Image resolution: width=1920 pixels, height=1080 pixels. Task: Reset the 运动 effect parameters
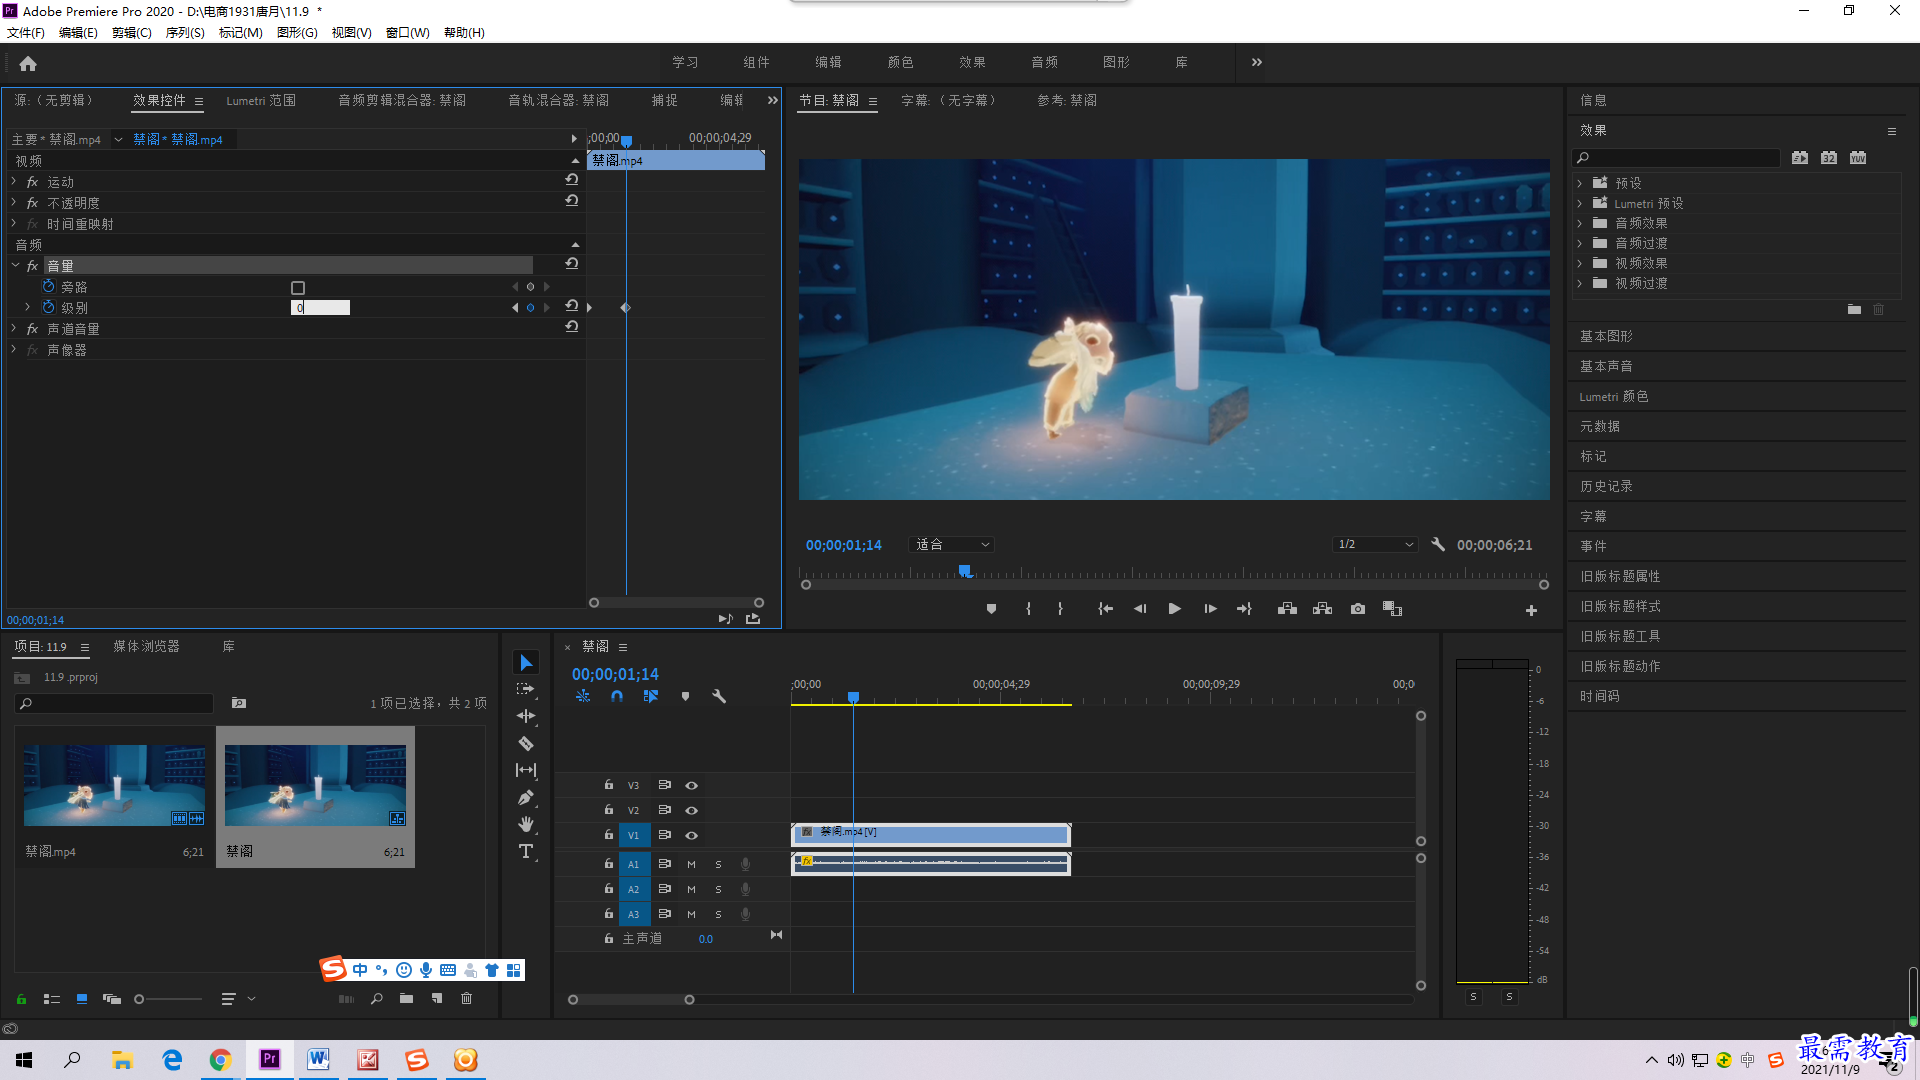572,180
